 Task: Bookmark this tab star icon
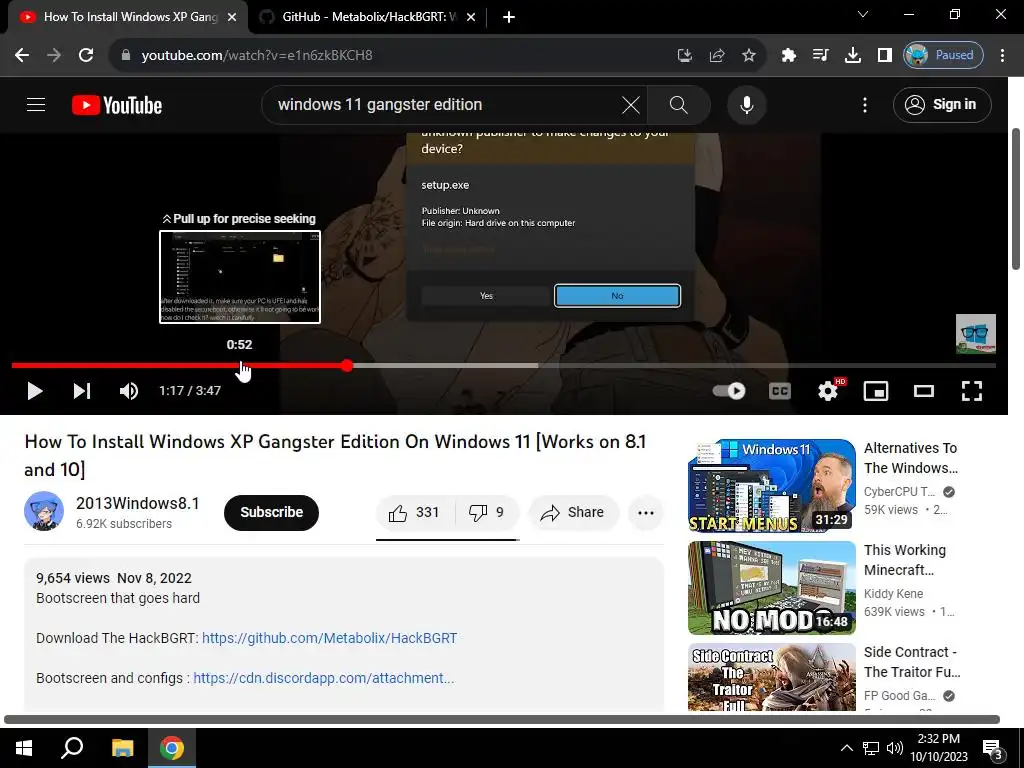pos(748,55)
